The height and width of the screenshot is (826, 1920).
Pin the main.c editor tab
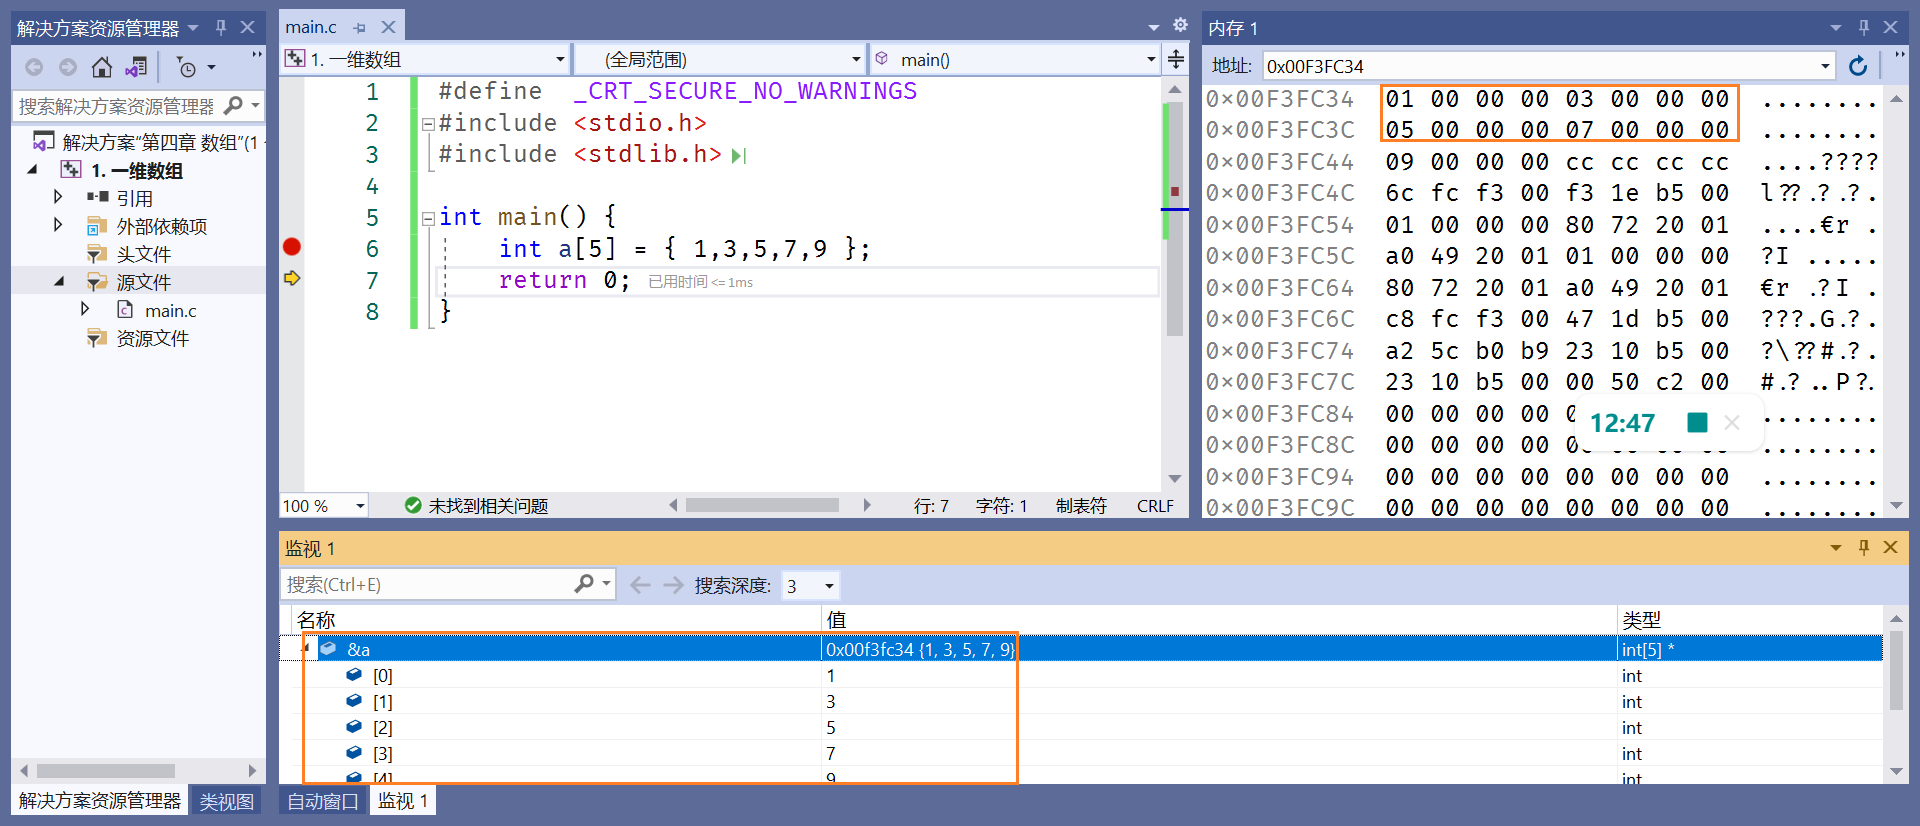360,28
